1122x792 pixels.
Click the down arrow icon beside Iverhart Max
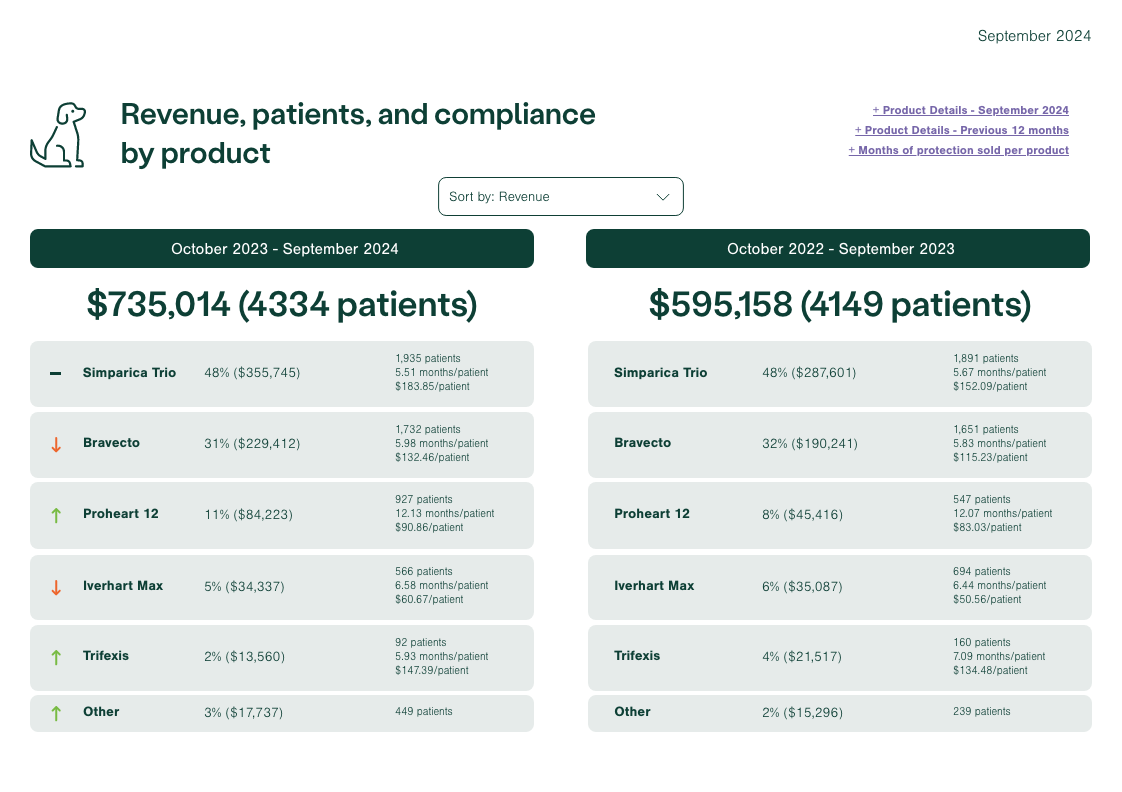pyautogui.click(x=56, y=587)
